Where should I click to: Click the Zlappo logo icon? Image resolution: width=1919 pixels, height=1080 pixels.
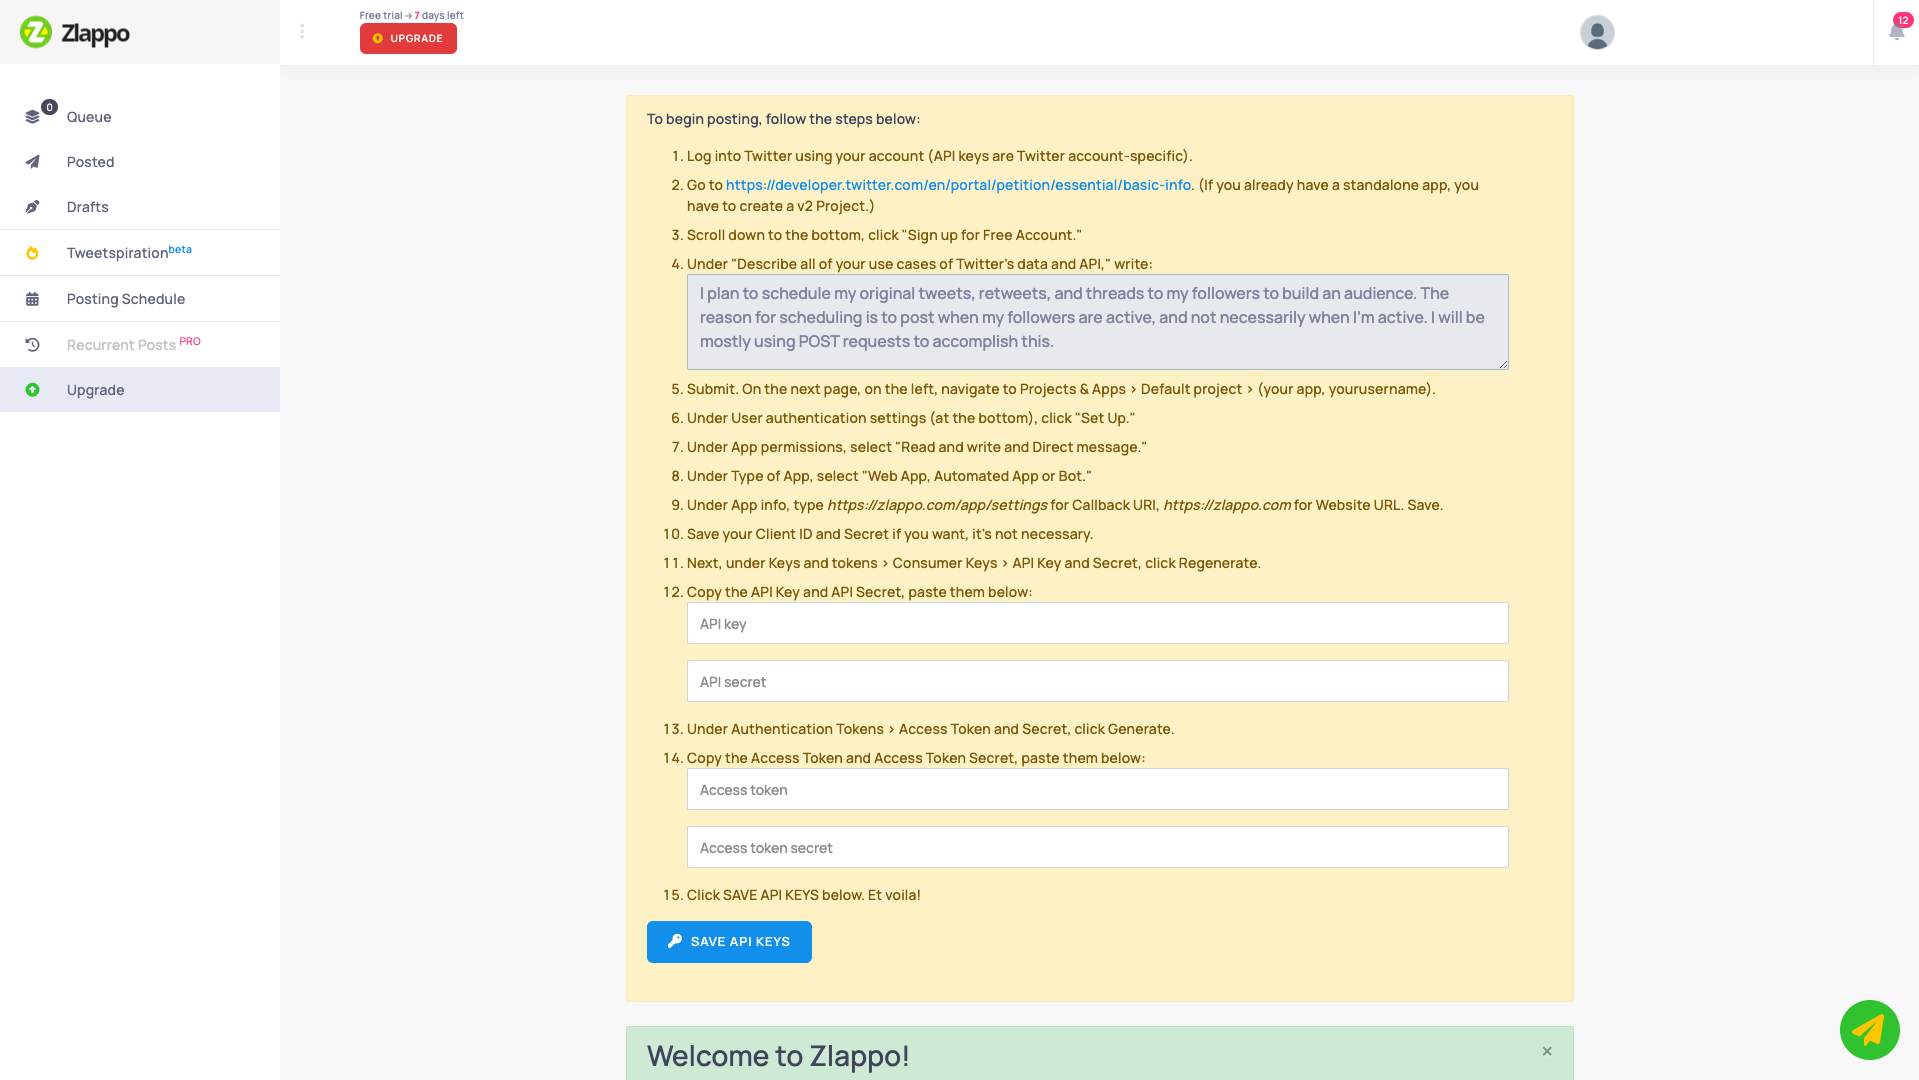pyautogui.click(x=36, y=32)
